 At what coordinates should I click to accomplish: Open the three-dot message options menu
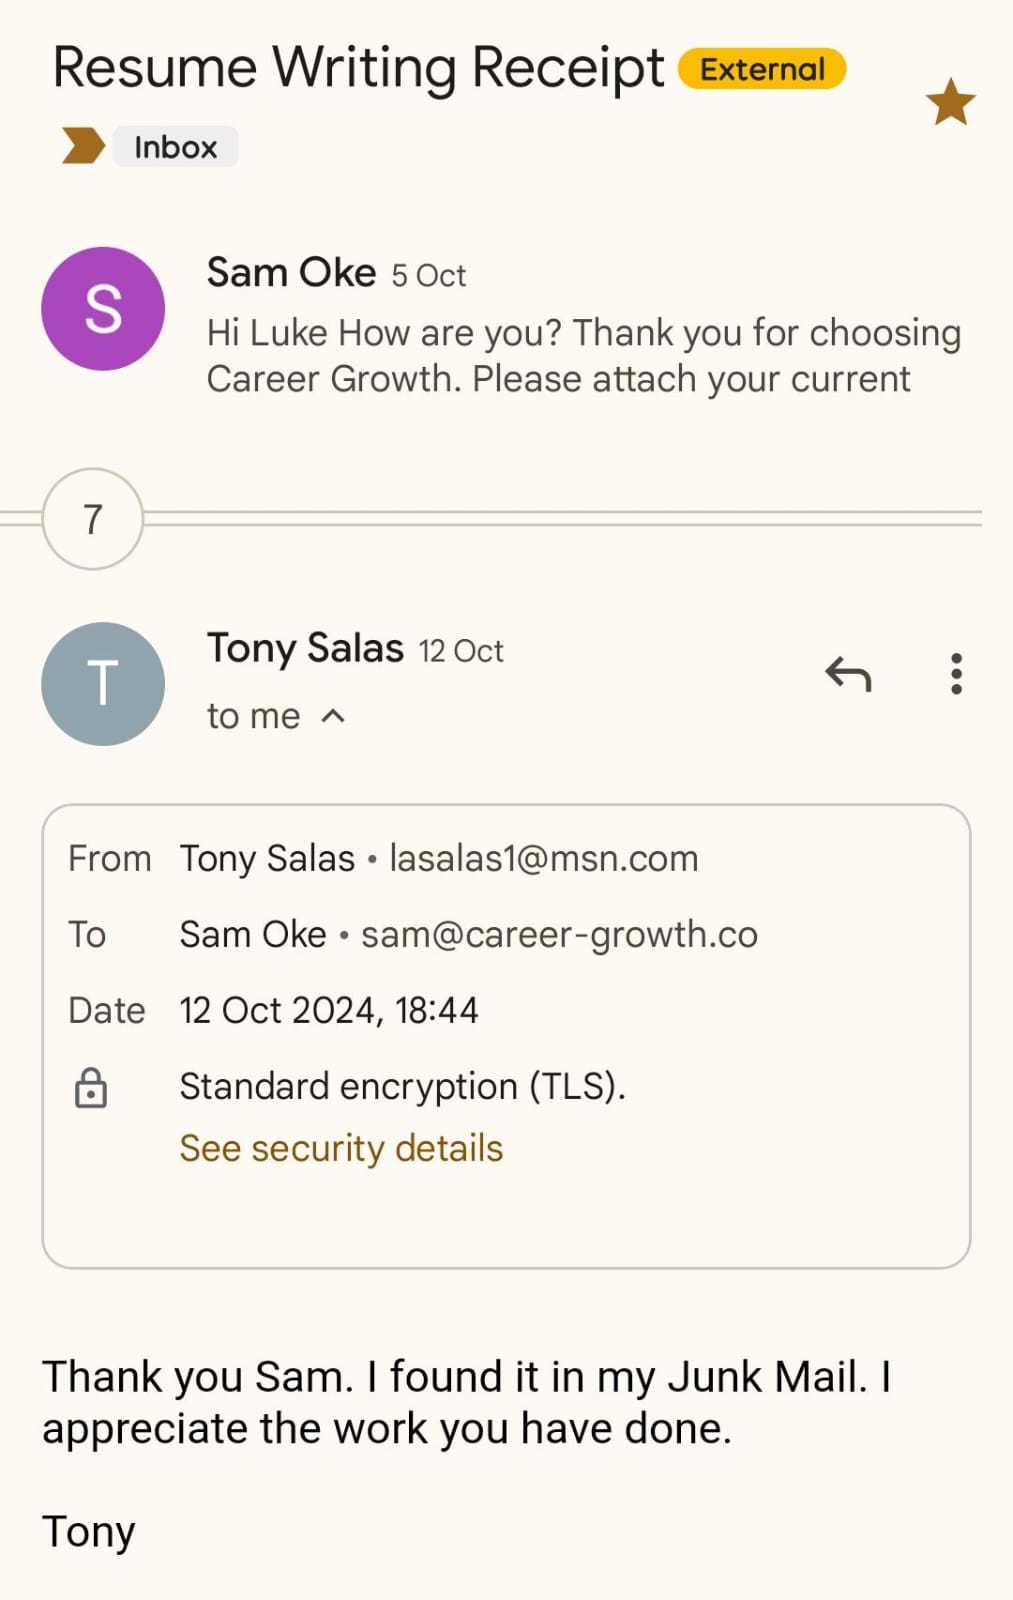[x=956, y=674]
